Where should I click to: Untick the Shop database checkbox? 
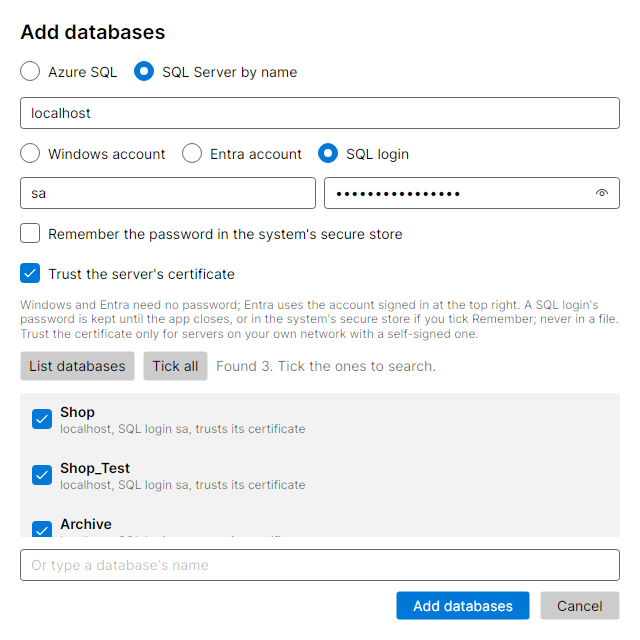42,419
